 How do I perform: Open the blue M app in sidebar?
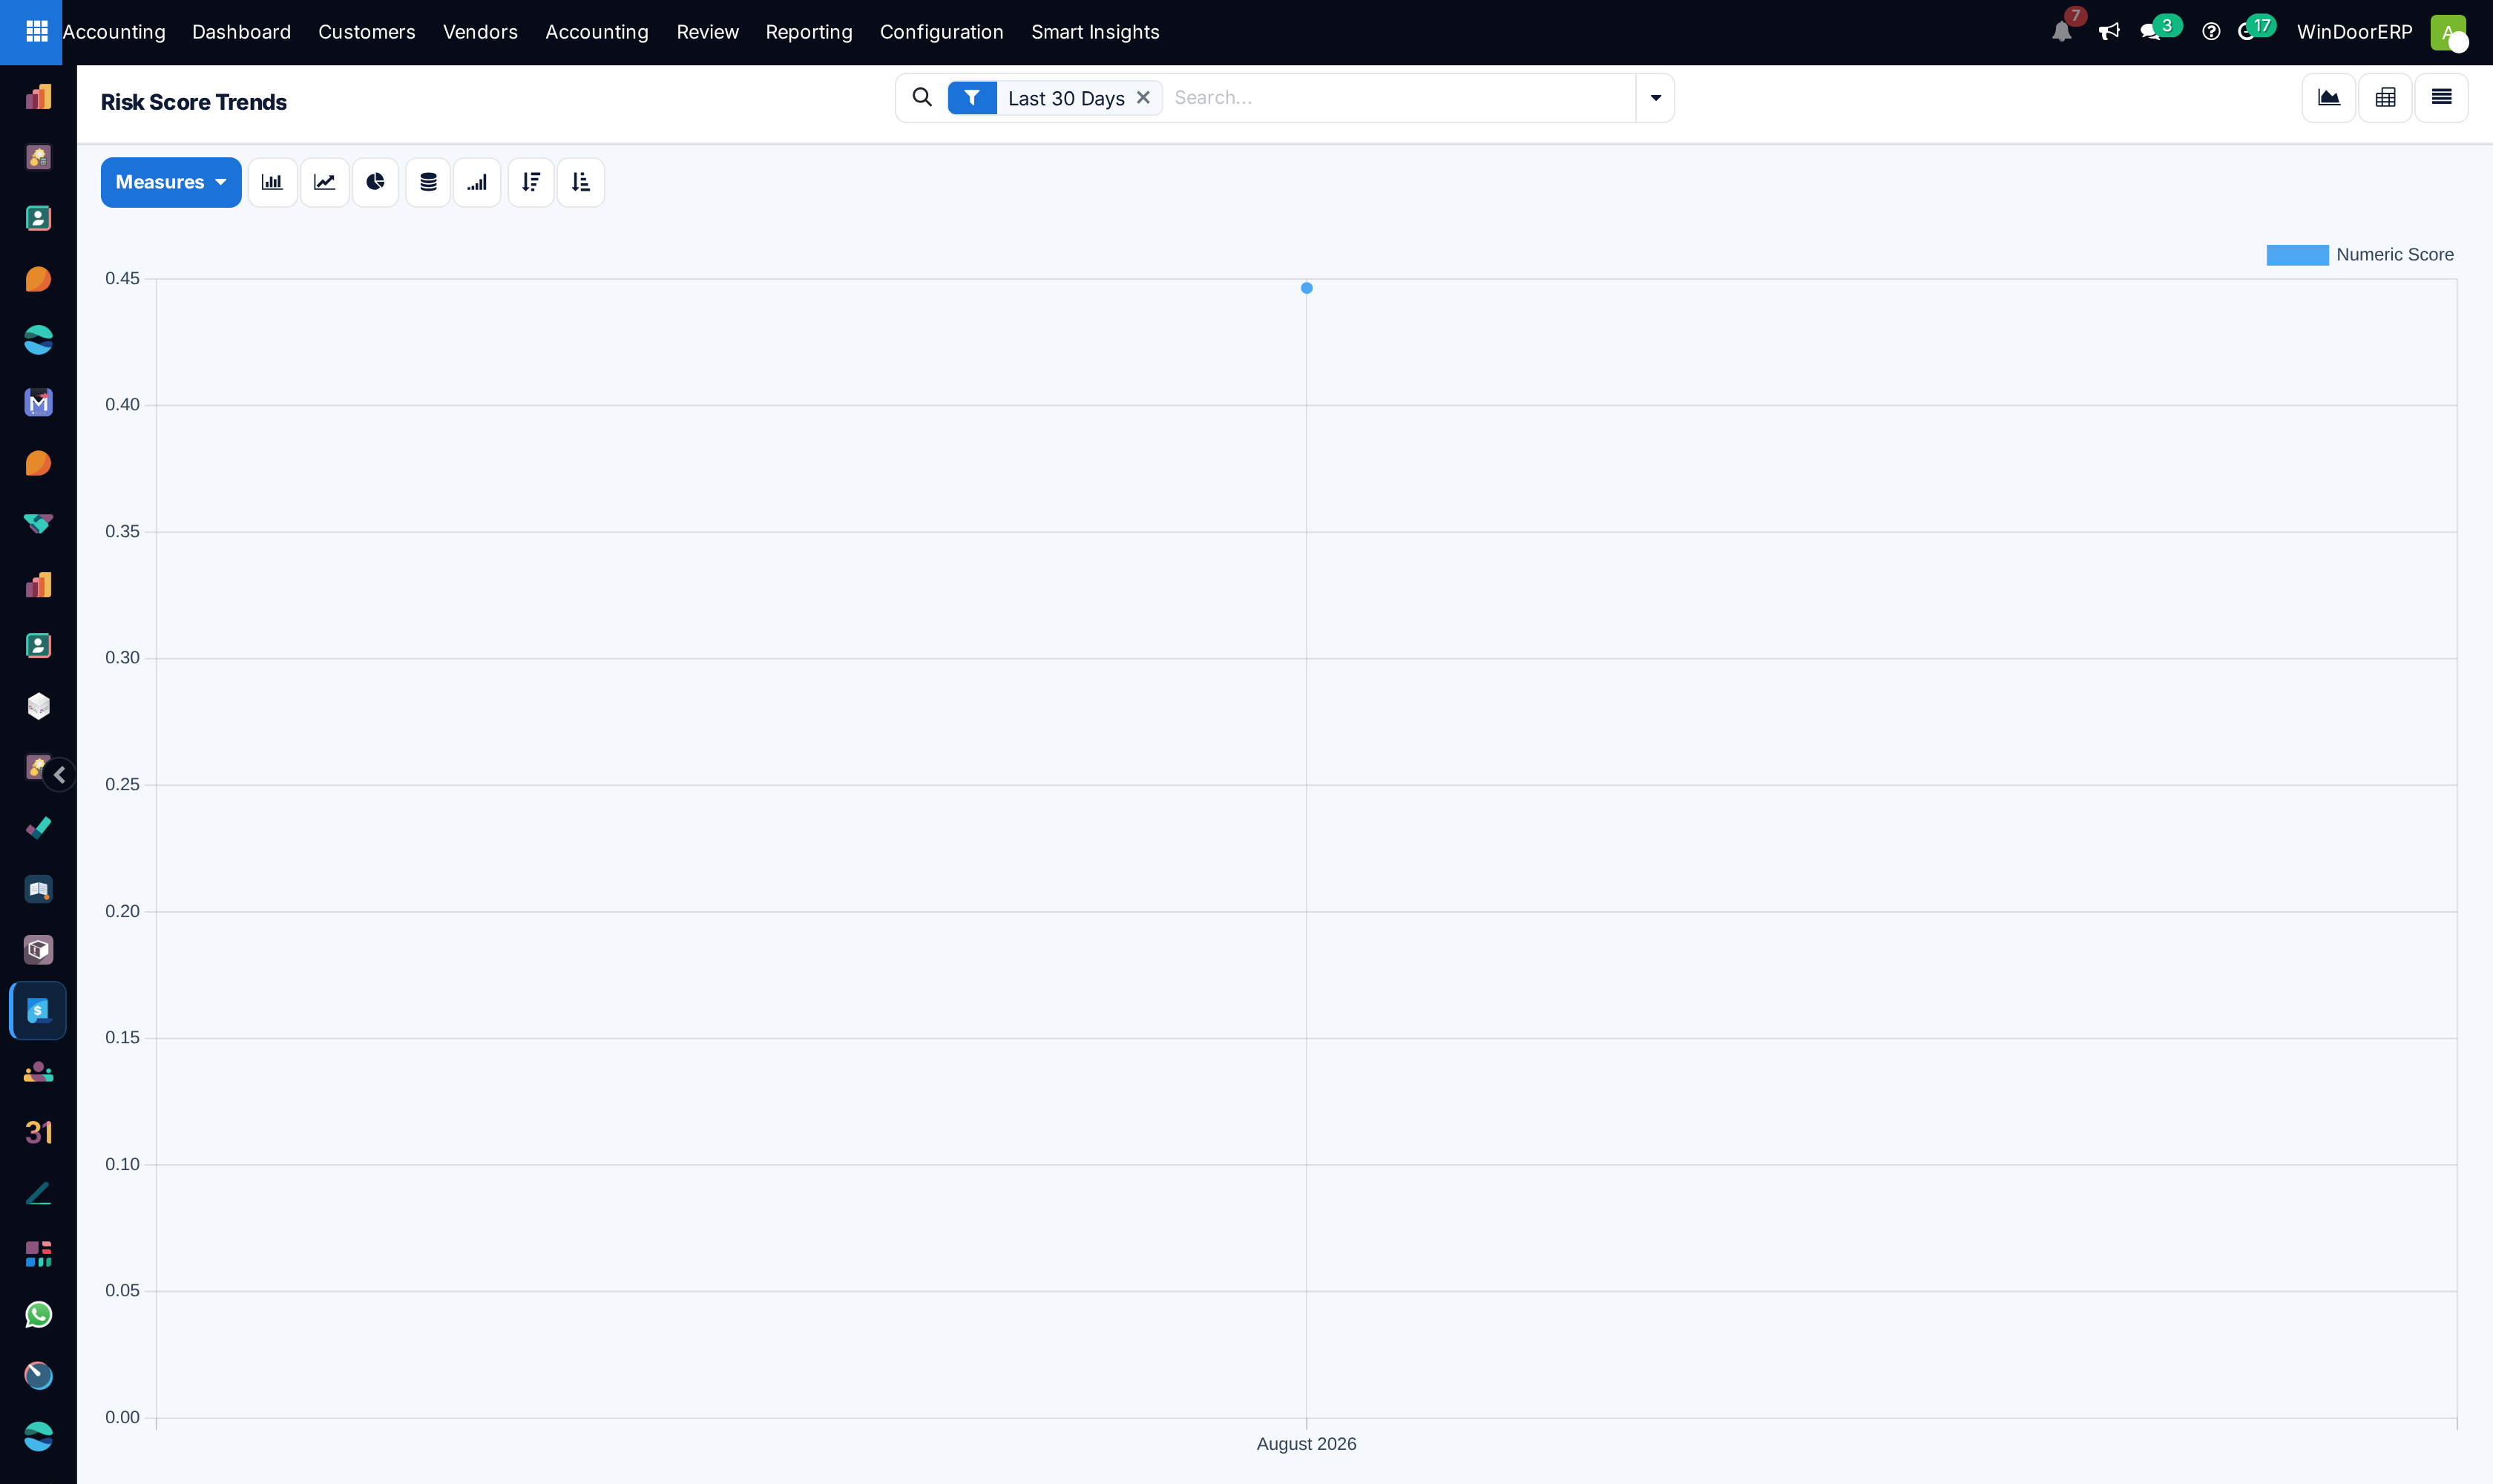(38, 402)
